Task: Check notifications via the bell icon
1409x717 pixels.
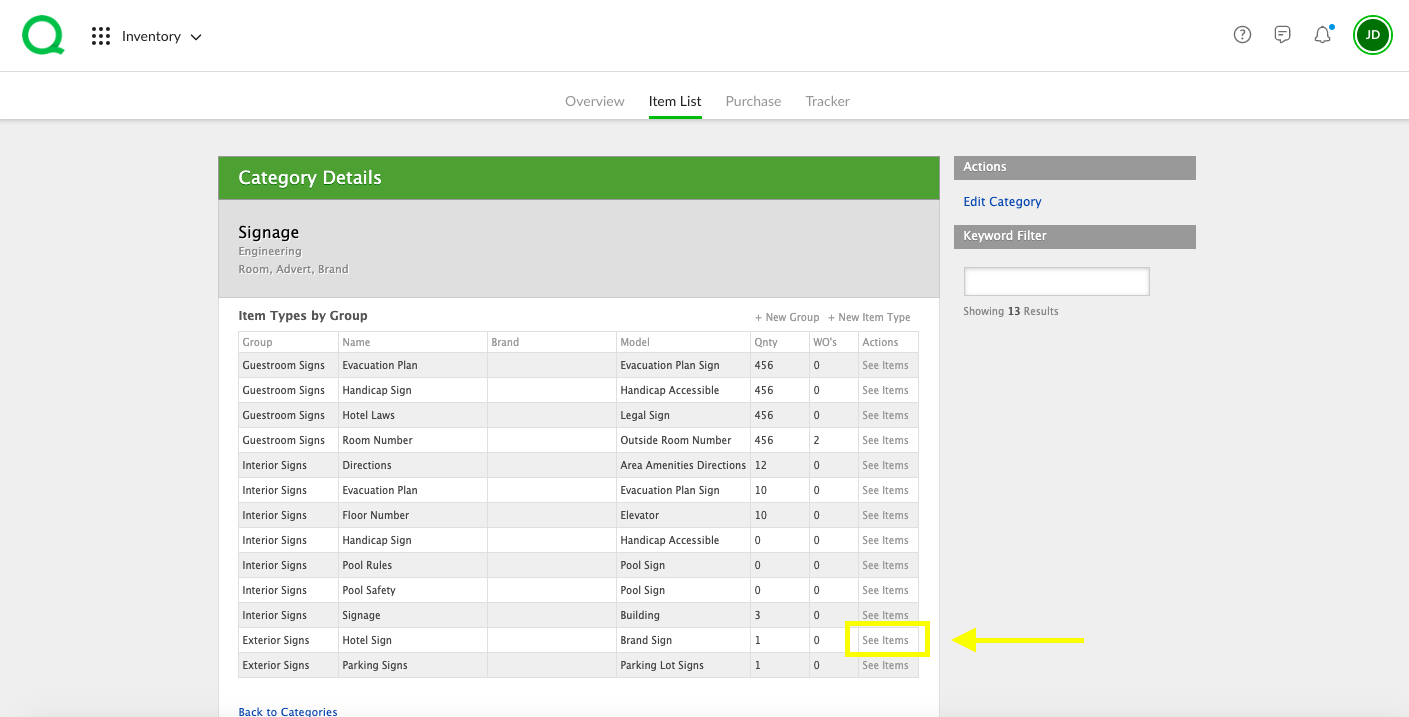Action: 1322,34
